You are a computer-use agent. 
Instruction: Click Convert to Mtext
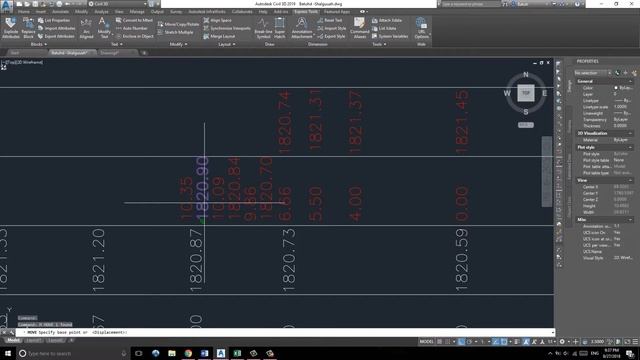coord(134,20)
